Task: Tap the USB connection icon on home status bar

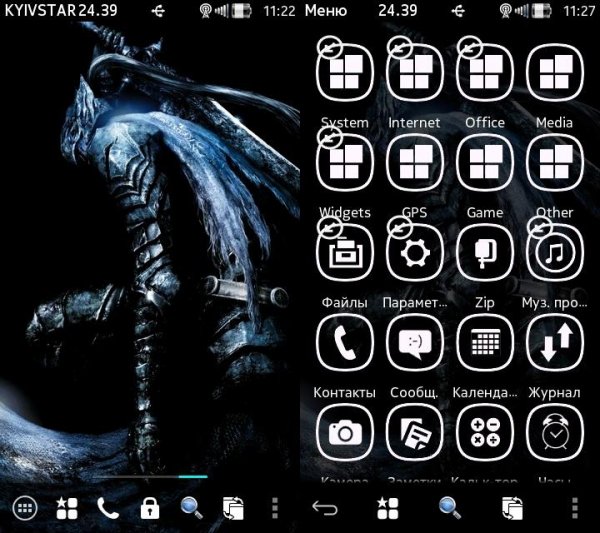Action: point(158,11)
